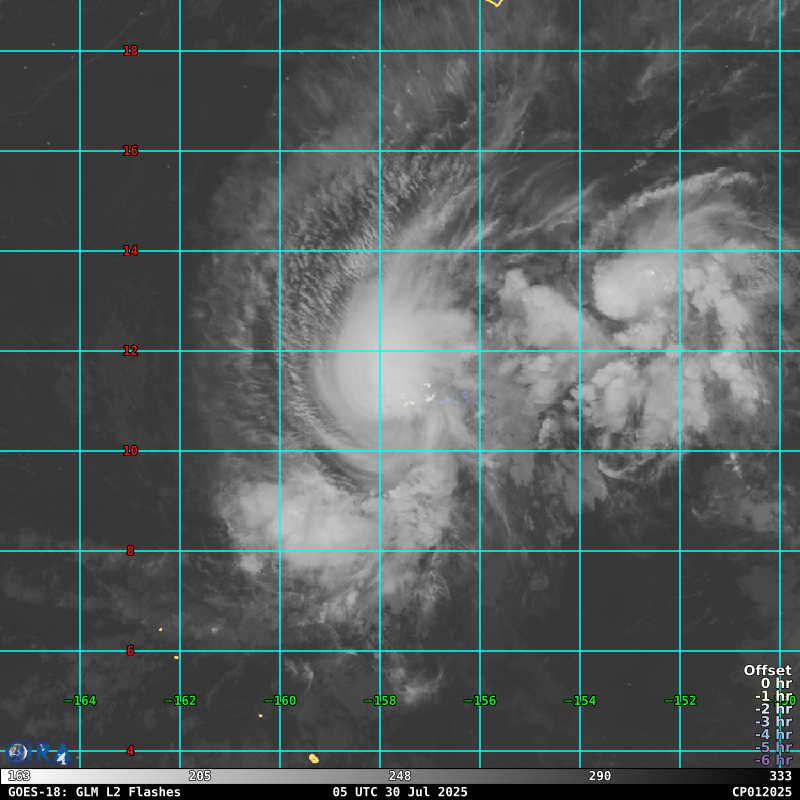The height and width of the screenshot is (800, 800).
Task: Select the 0 hr offset legend entry
Action: pos(776,684)
